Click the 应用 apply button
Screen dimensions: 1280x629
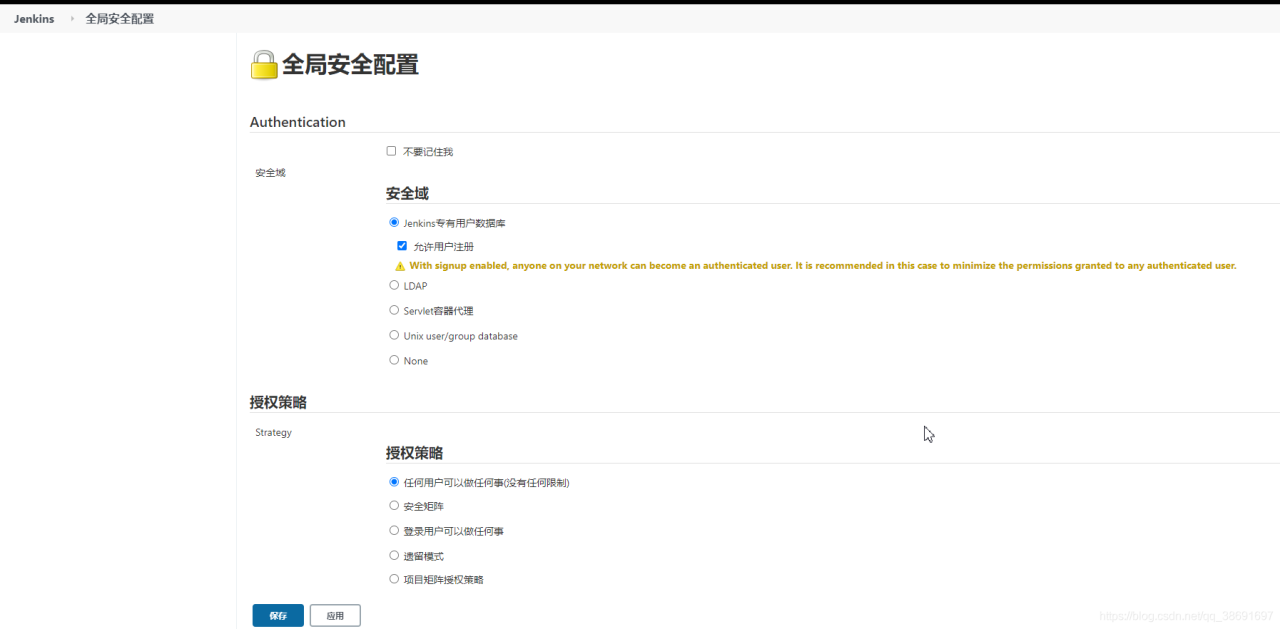[335, 616]
